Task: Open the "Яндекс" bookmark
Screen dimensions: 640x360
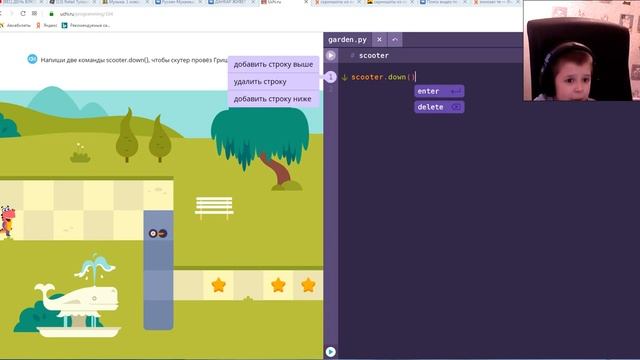Action: point(47,25)
